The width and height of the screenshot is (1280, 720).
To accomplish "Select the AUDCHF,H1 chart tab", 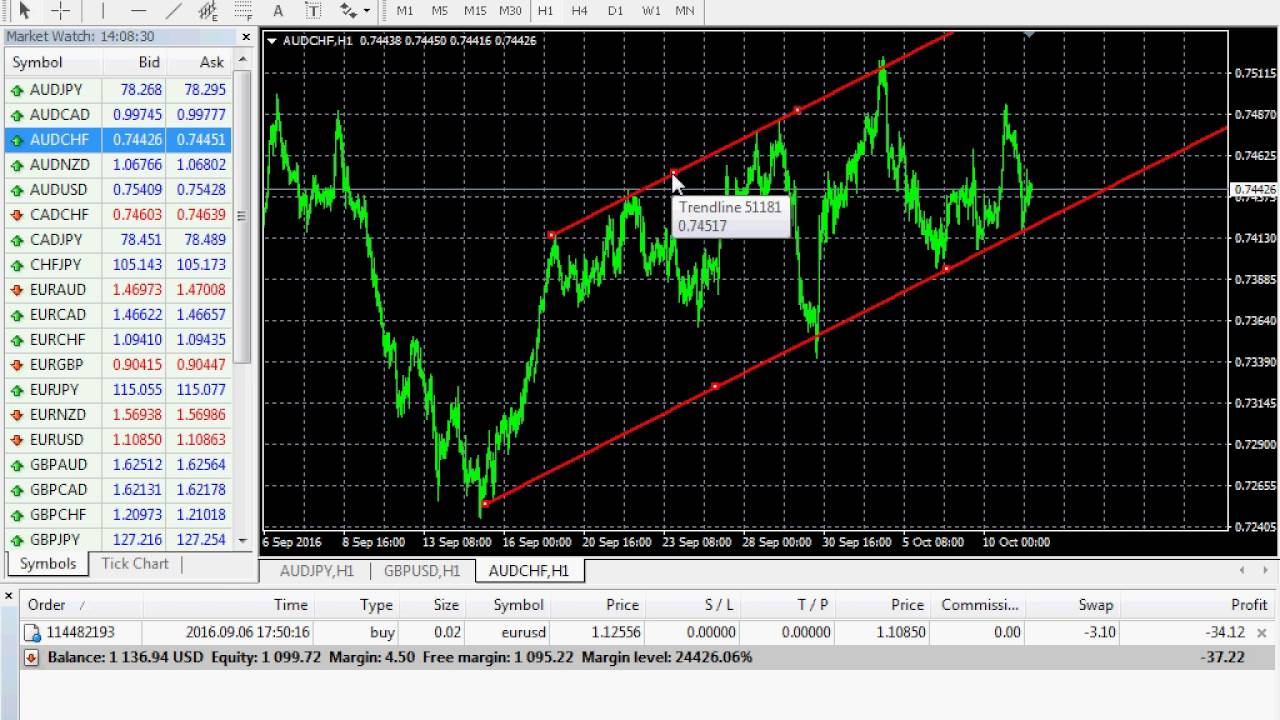I will click(x=529, y=571).
